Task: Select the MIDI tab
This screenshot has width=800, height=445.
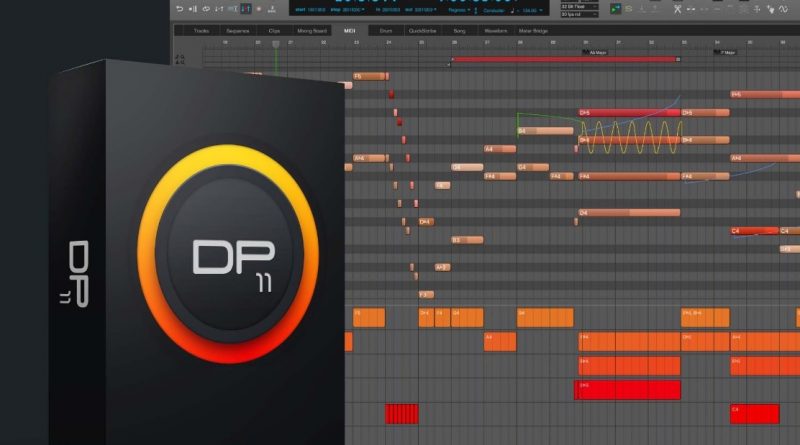Action: (x=349, y=31)
